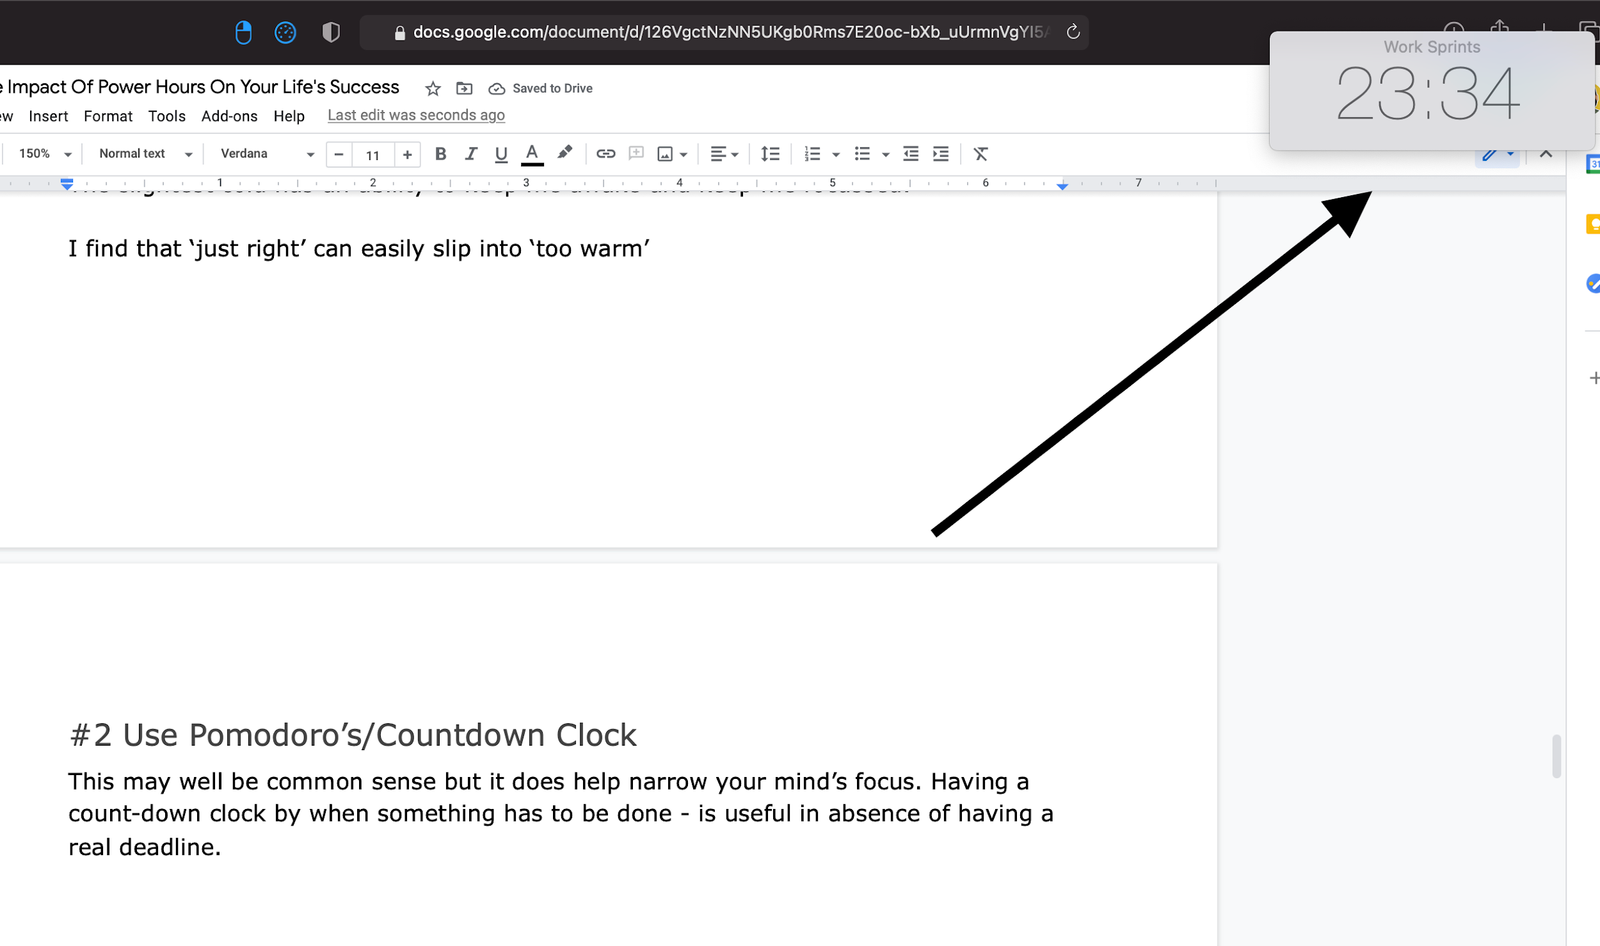Collapse the menus with chevron up
1600x946 pixels.
1546,154
